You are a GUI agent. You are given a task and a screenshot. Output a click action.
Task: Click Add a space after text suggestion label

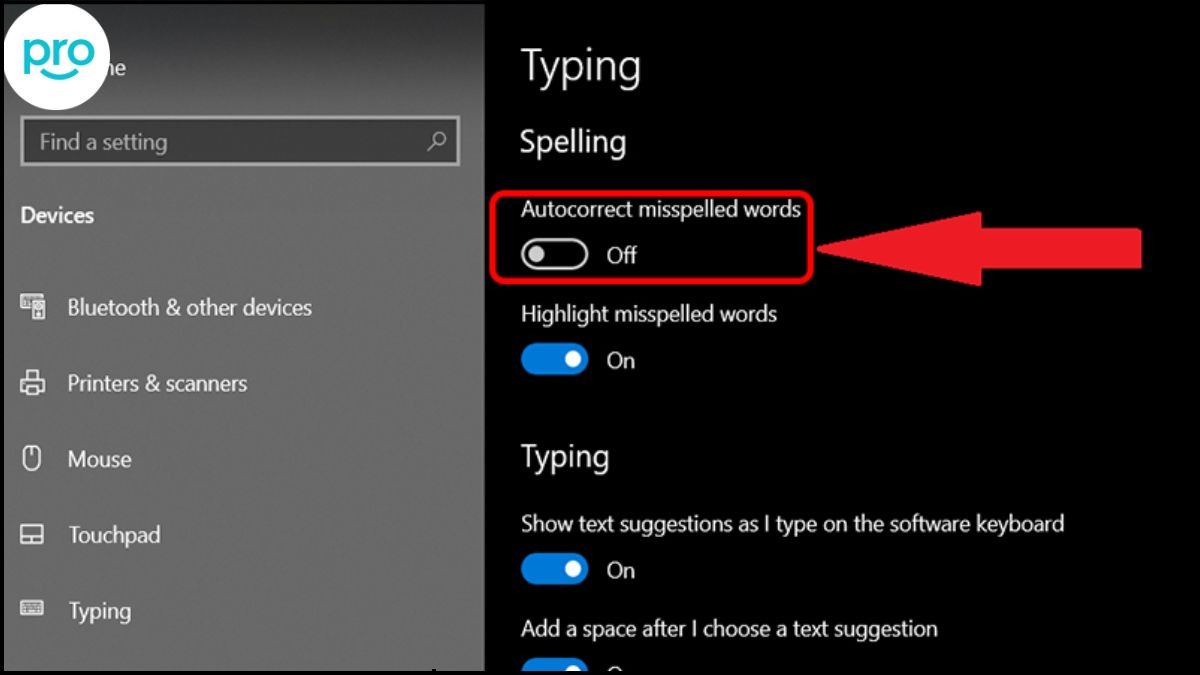(x=729, y=629)
